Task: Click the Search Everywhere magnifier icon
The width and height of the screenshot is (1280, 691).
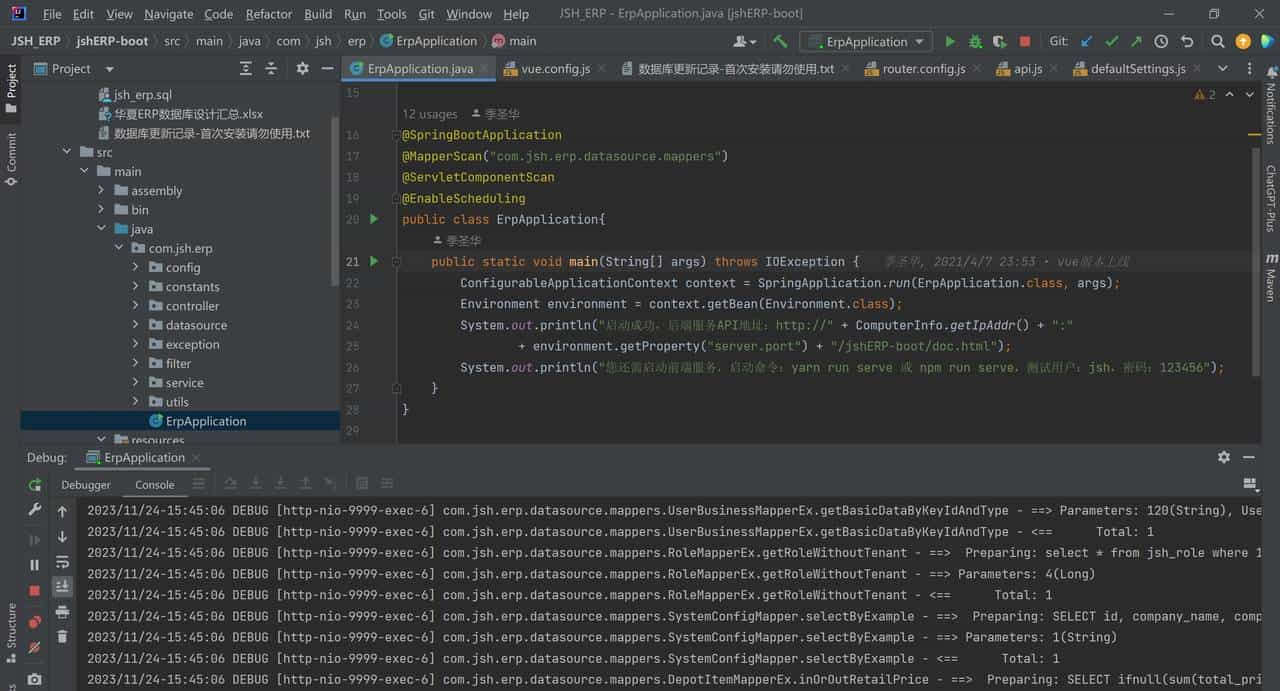Action: click(x=1217, y=42)
